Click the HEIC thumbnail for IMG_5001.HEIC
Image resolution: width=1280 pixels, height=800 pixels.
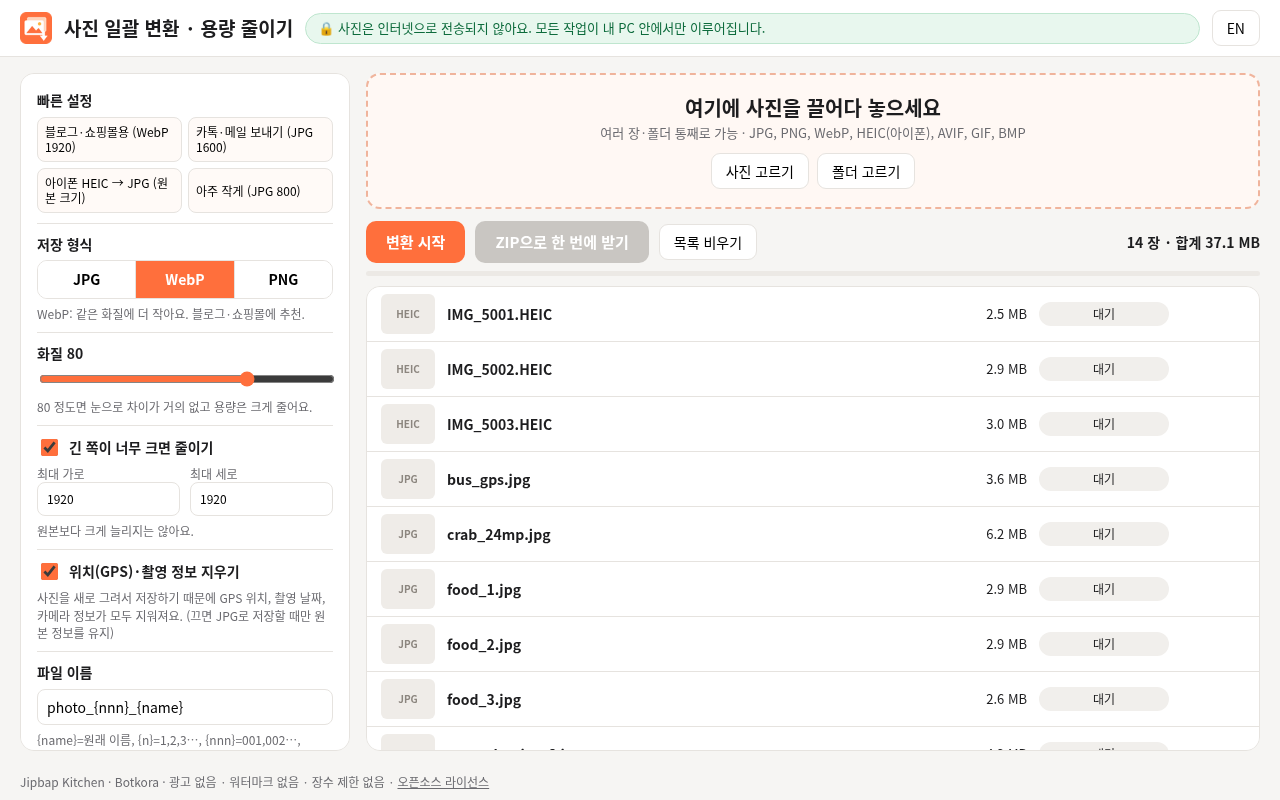pyautogui.click(x=408, y=314)
